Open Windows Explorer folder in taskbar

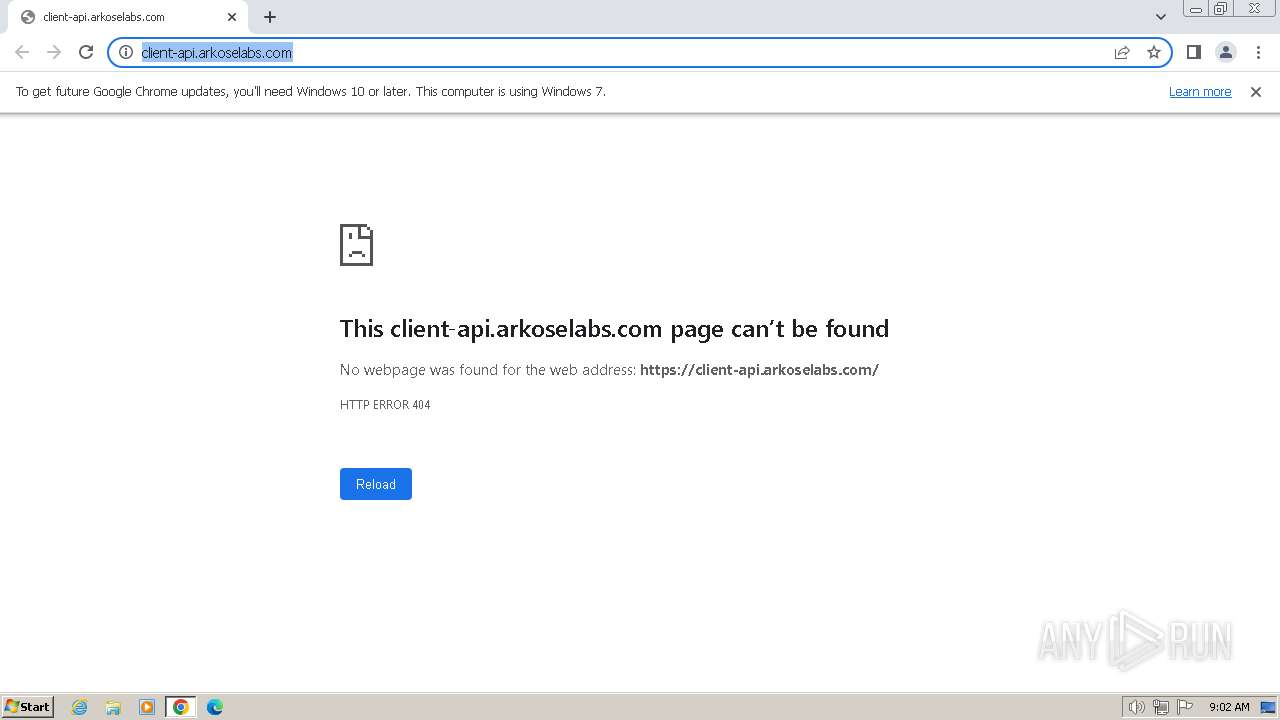pyautogui.click(x=113, y=707)
